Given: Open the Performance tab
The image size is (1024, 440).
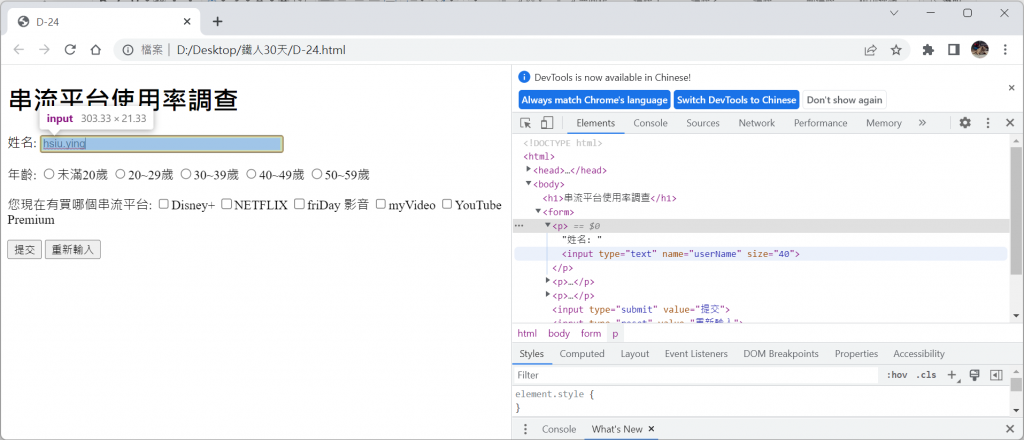Looking at the screenshot, I should (820, 123).
